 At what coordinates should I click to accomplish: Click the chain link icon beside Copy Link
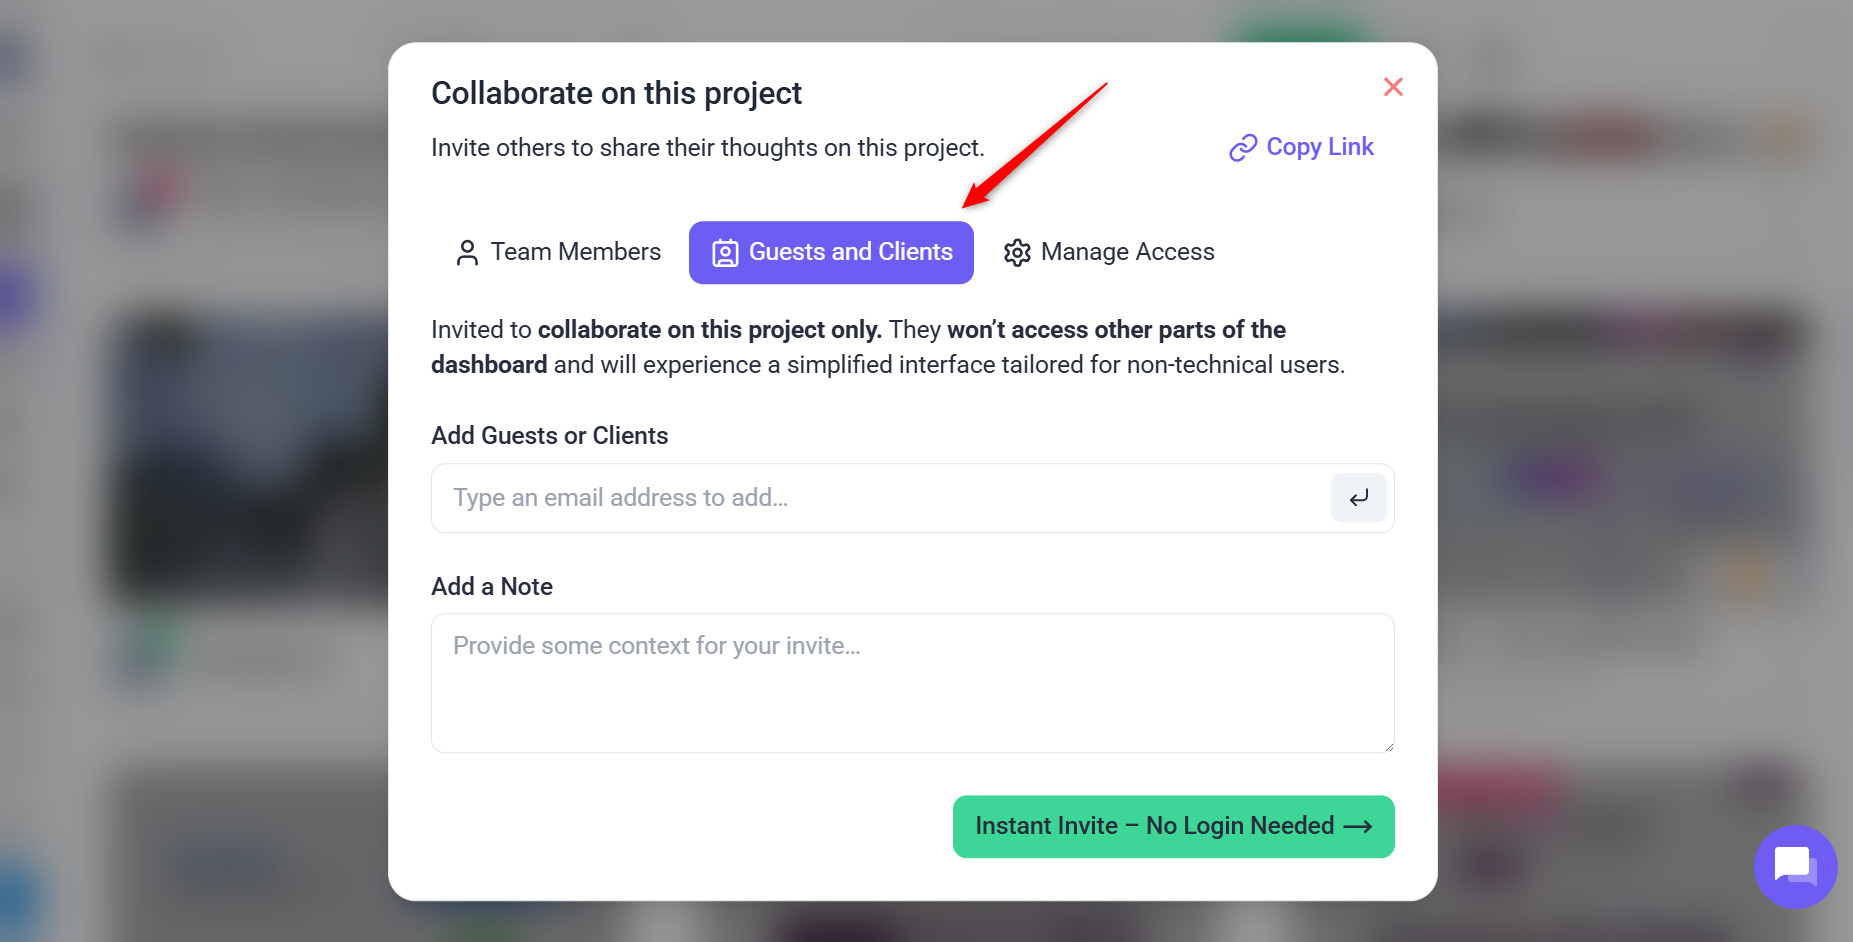coord(1243,148)
